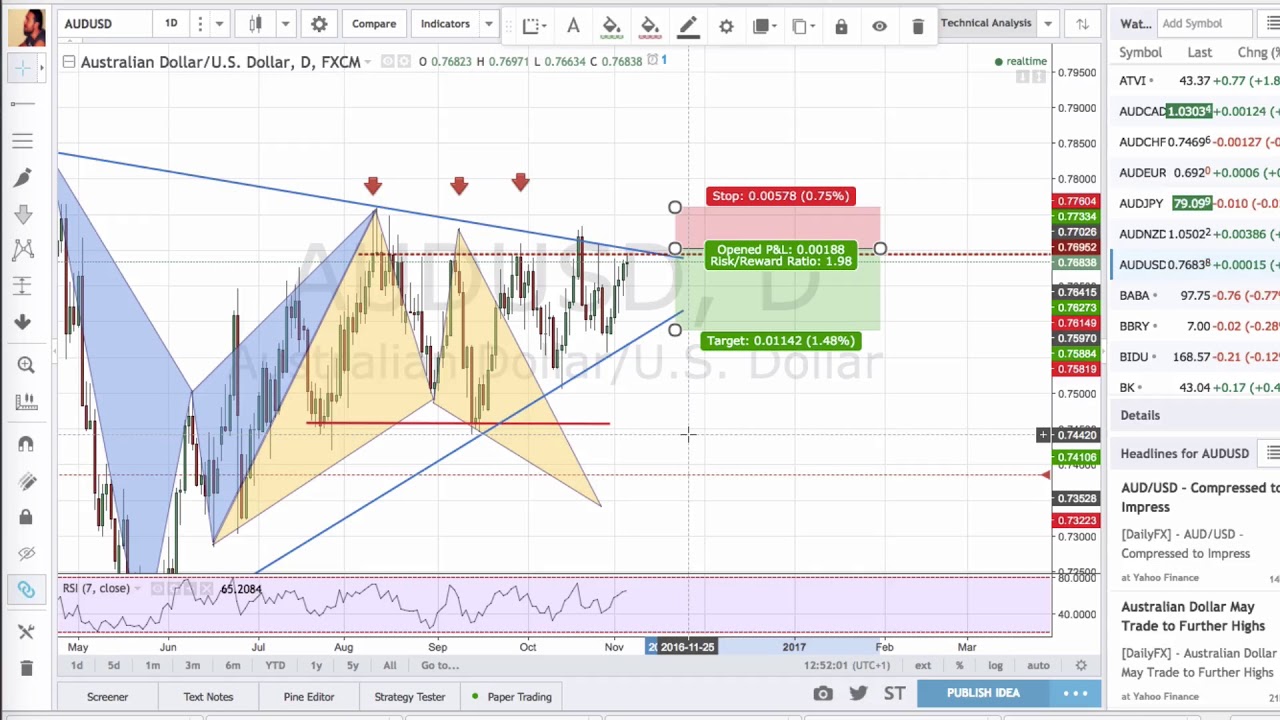
Task: Open the chart settings gear in top toolbar
Action: [x=319, y=24]
